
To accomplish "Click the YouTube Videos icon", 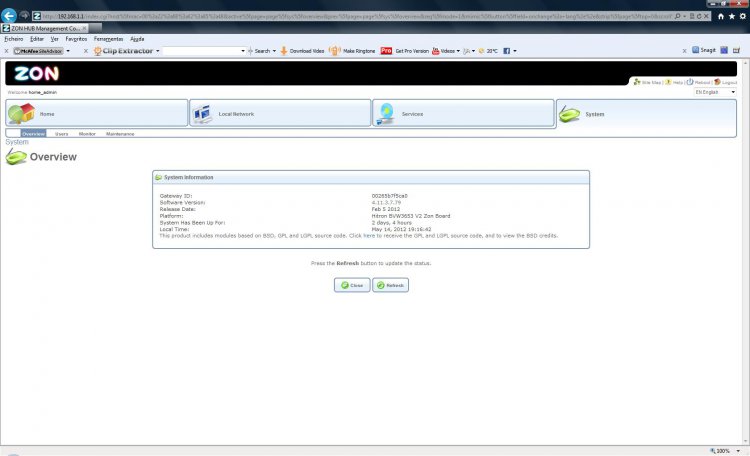I will (435, 51).
